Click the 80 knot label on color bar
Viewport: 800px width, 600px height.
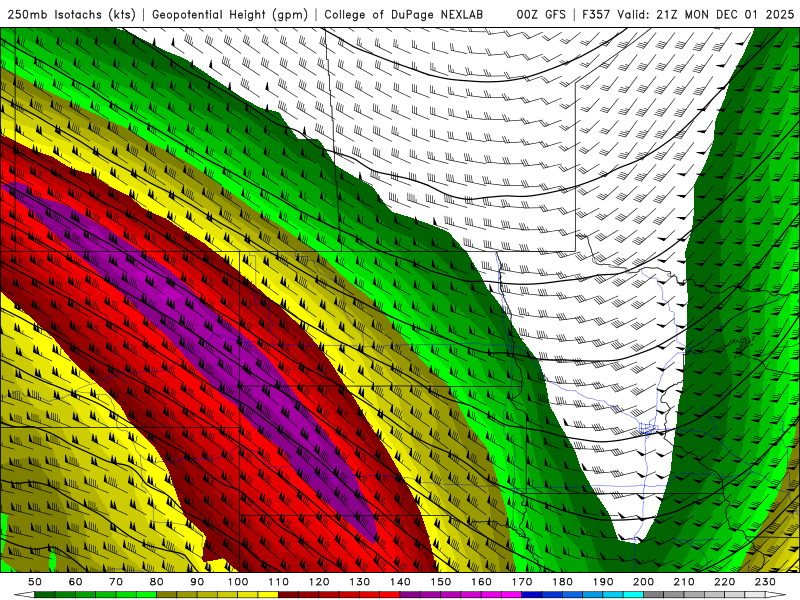(x=157, y=582)
